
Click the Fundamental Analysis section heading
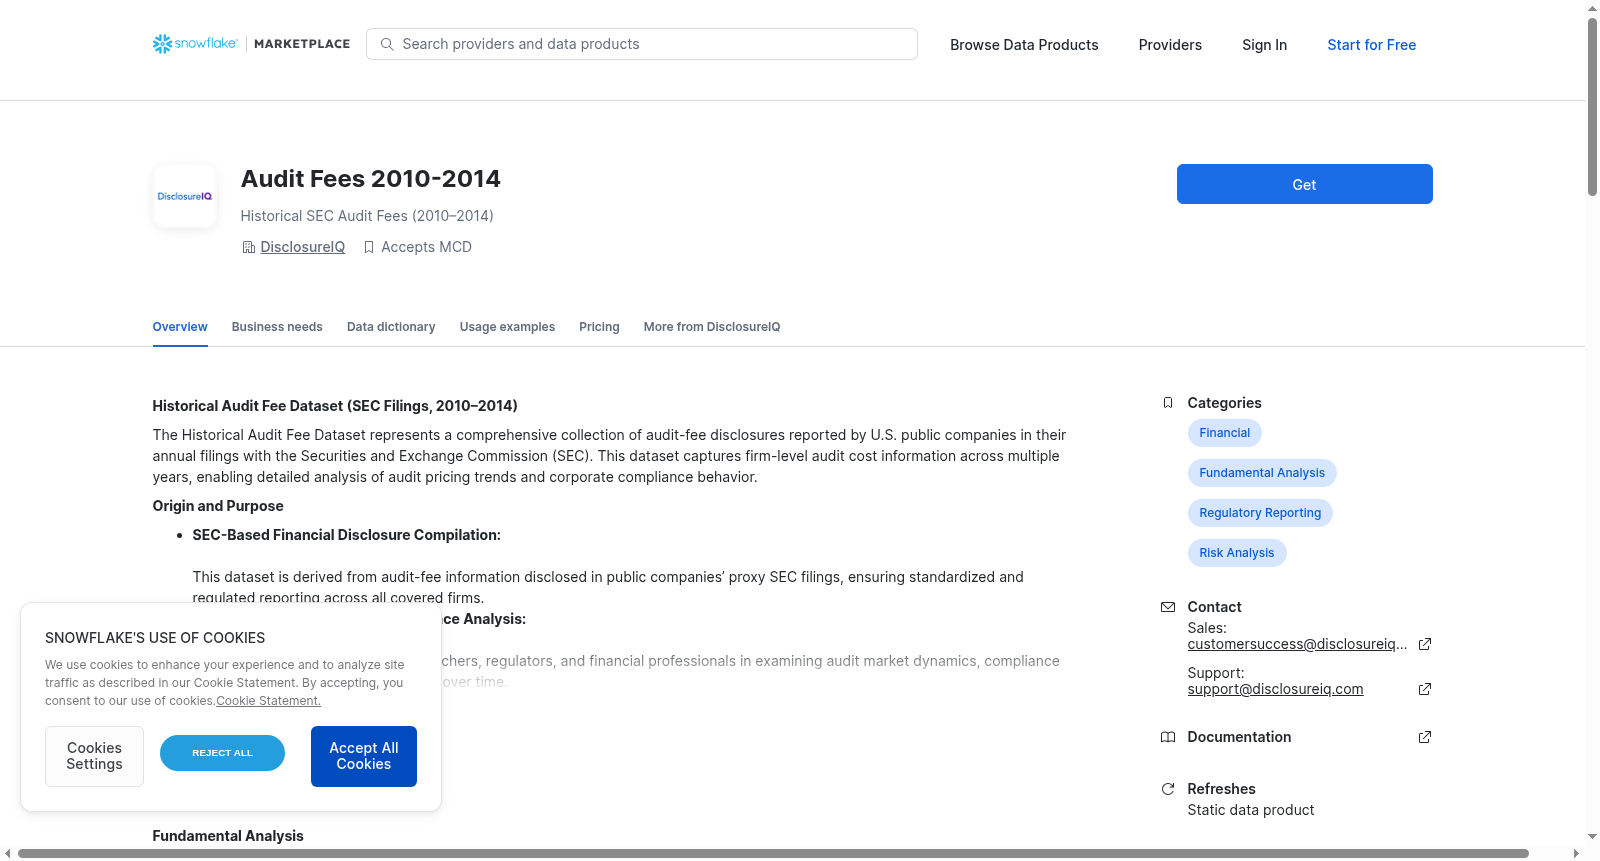click(228, 836)
